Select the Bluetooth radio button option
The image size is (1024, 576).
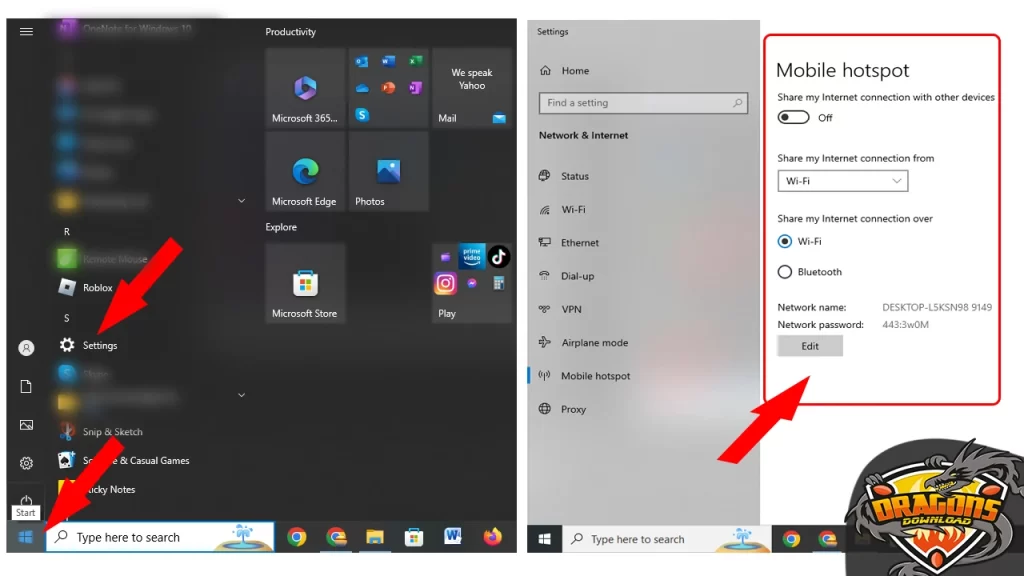(x=785, y=272)
